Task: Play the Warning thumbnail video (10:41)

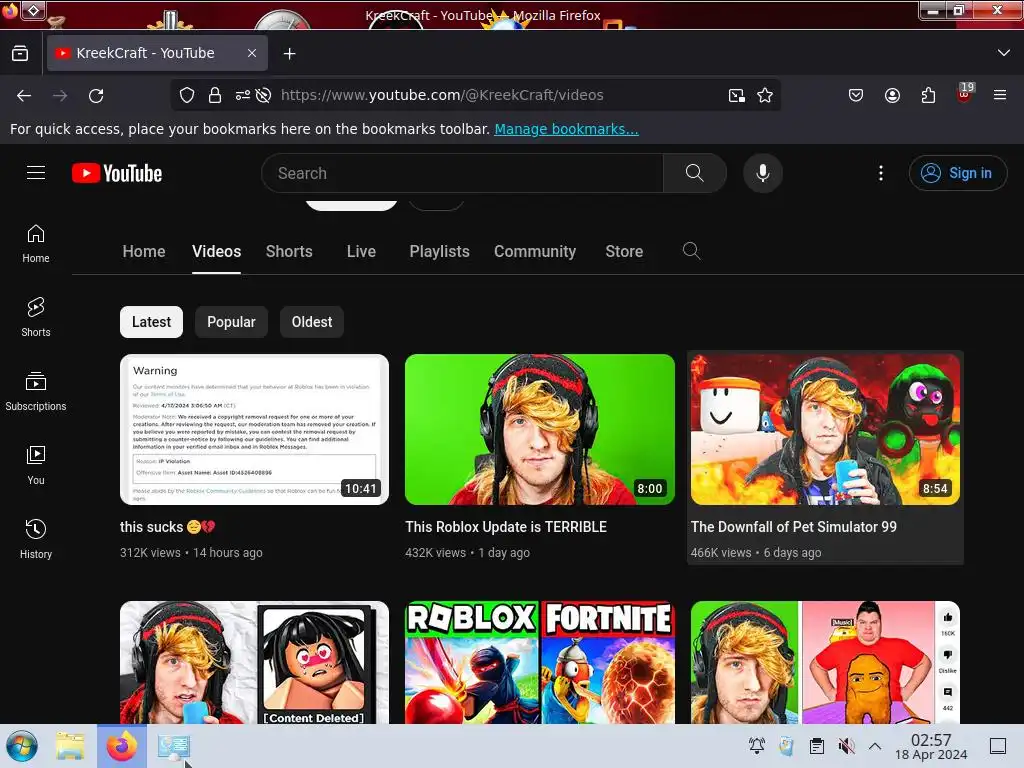Action: [x=254, y=429]
